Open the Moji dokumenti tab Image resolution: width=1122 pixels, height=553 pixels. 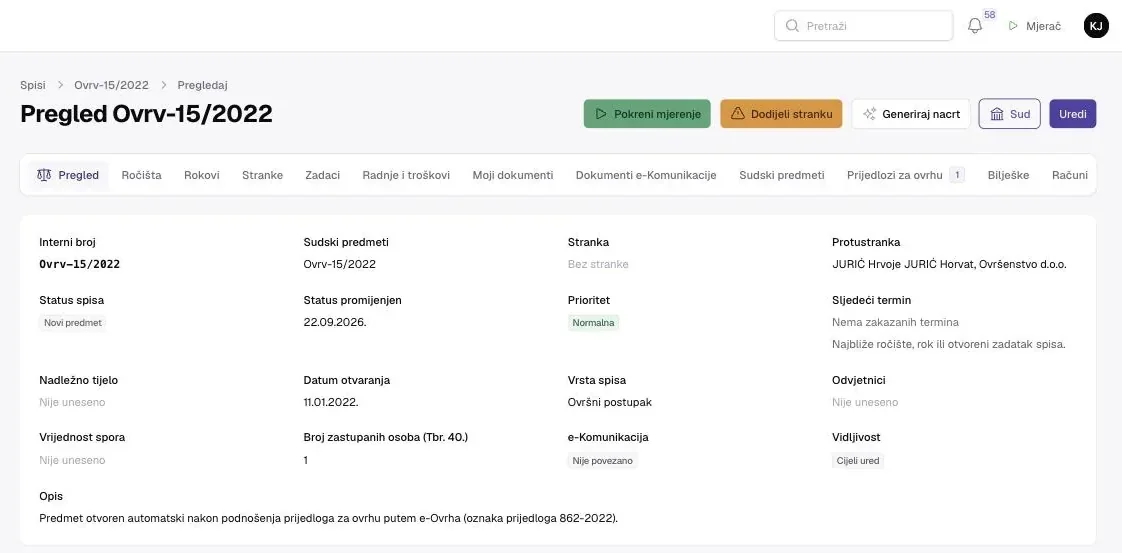coord(513,175)
